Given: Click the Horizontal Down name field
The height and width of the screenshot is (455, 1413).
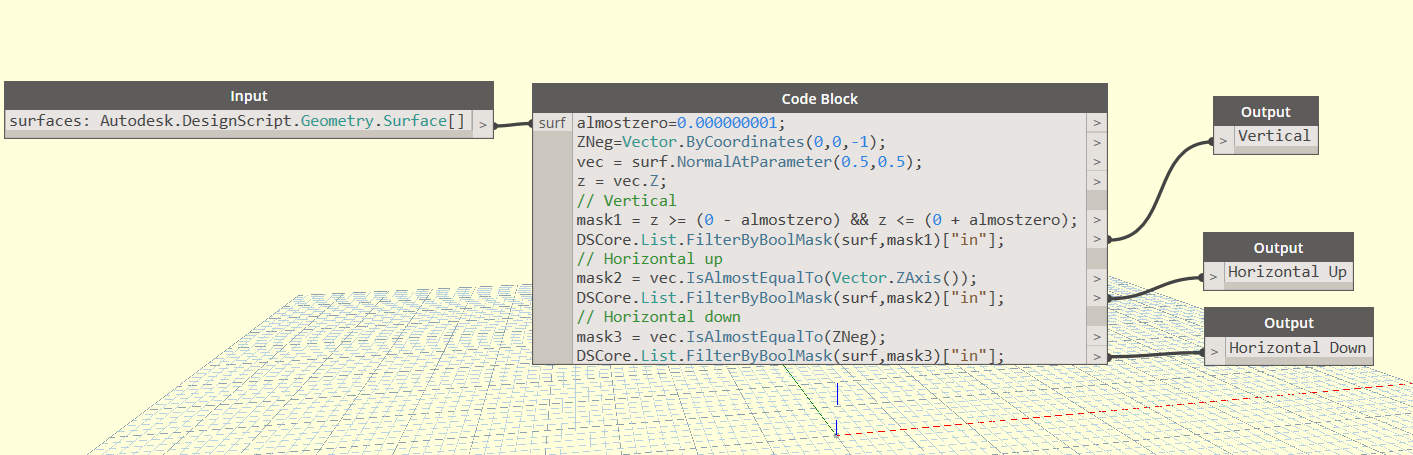Looking at the screenshot, I should (x=1296, y=347).
